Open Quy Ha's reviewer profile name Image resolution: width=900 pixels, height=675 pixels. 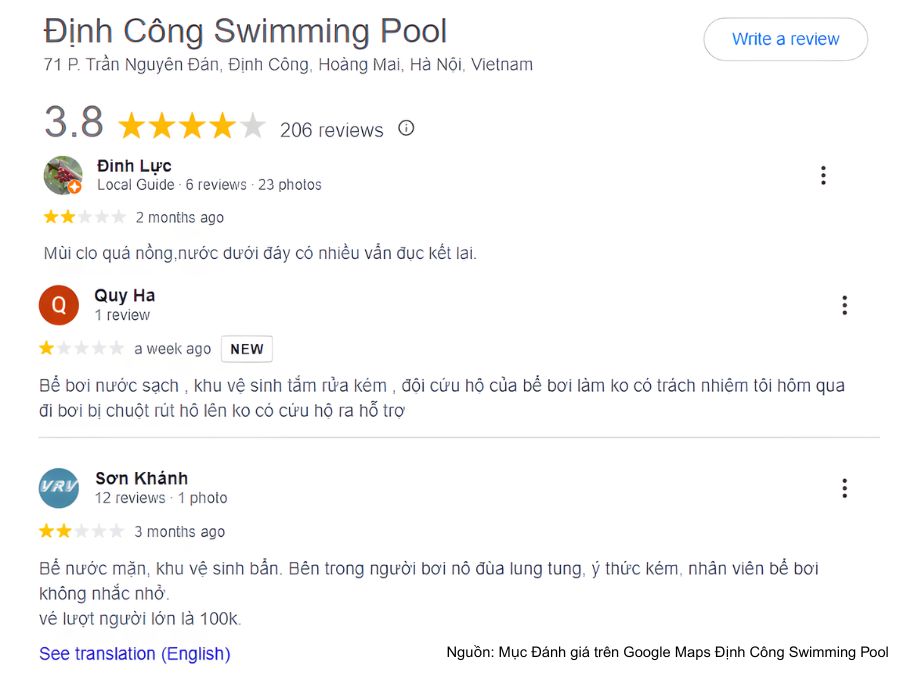coord(124,295)
